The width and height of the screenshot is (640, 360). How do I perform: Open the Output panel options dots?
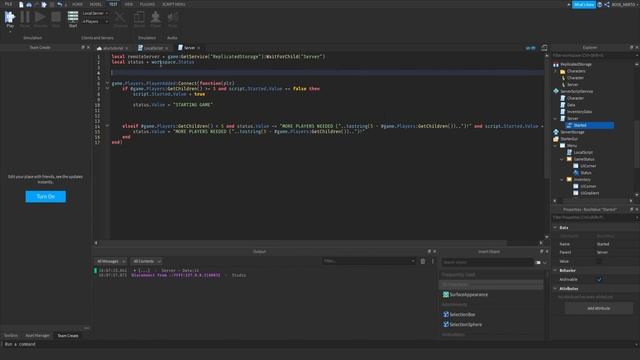click(x=433, y=261)
